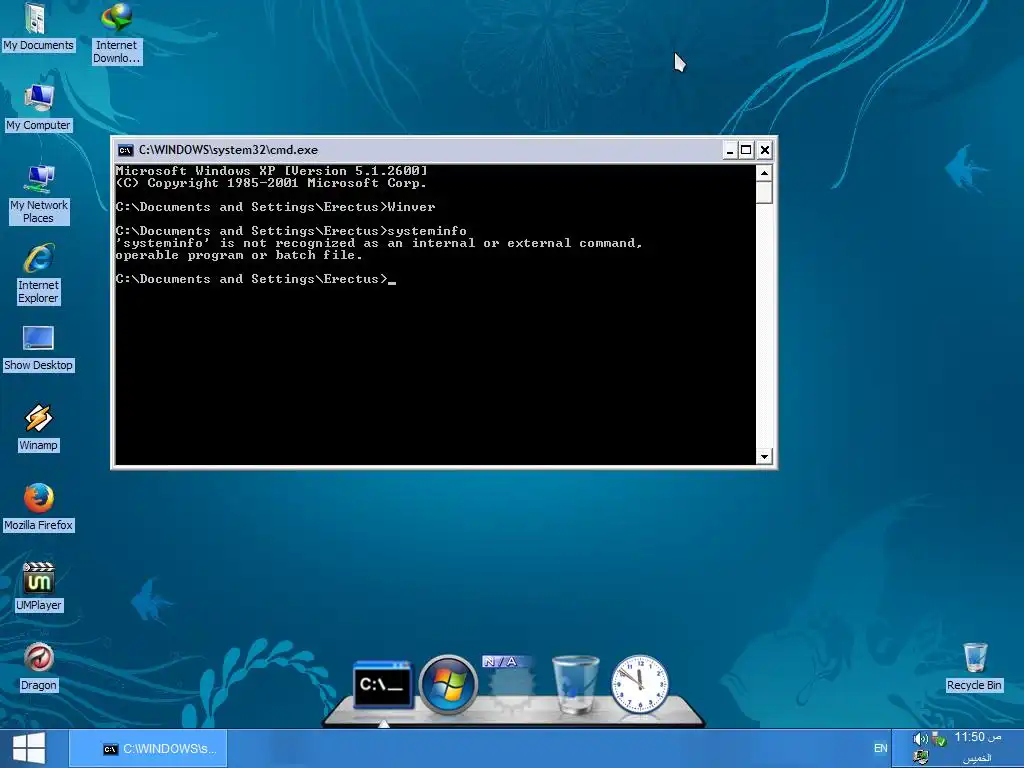Click cmd scrollbar down arrow
Viewport: 1024px width, 768px height.
764,456
